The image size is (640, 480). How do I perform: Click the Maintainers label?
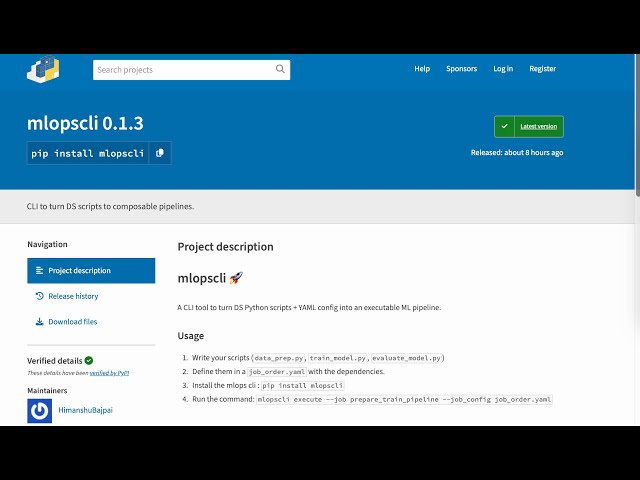[x=47, y=391]
